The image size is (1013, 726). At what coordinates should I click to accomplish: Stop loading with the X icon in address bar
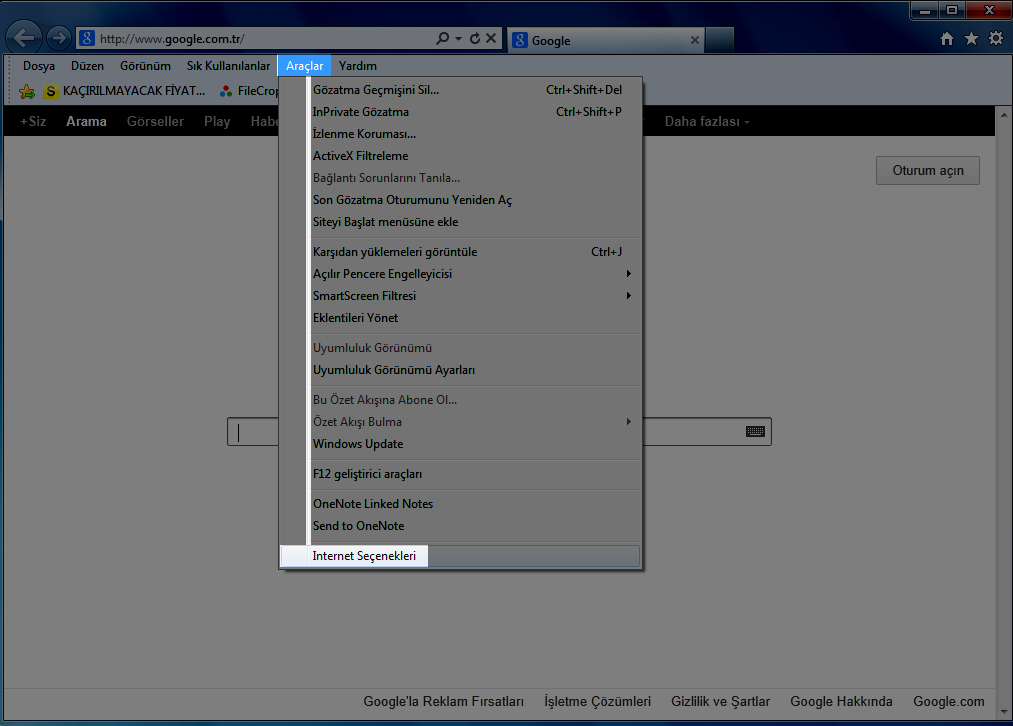click(491, 38)
